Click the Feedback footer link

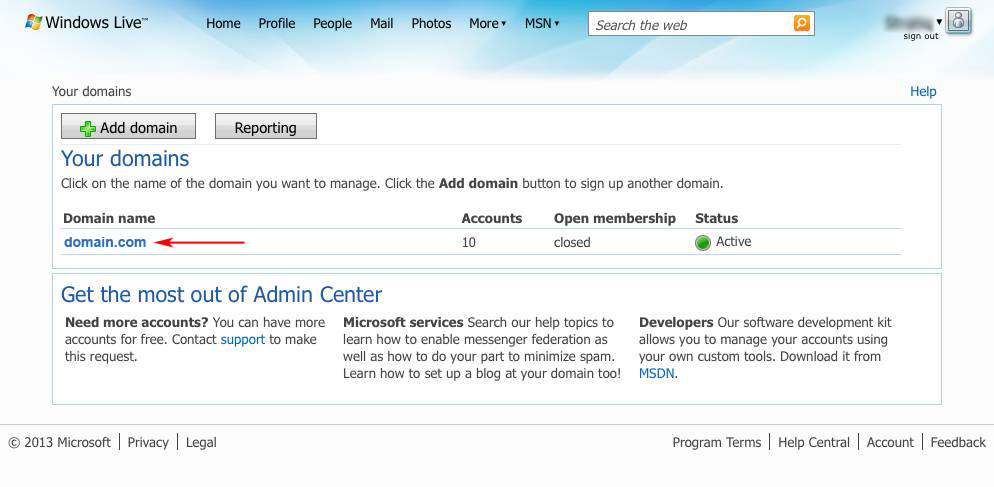958,443
